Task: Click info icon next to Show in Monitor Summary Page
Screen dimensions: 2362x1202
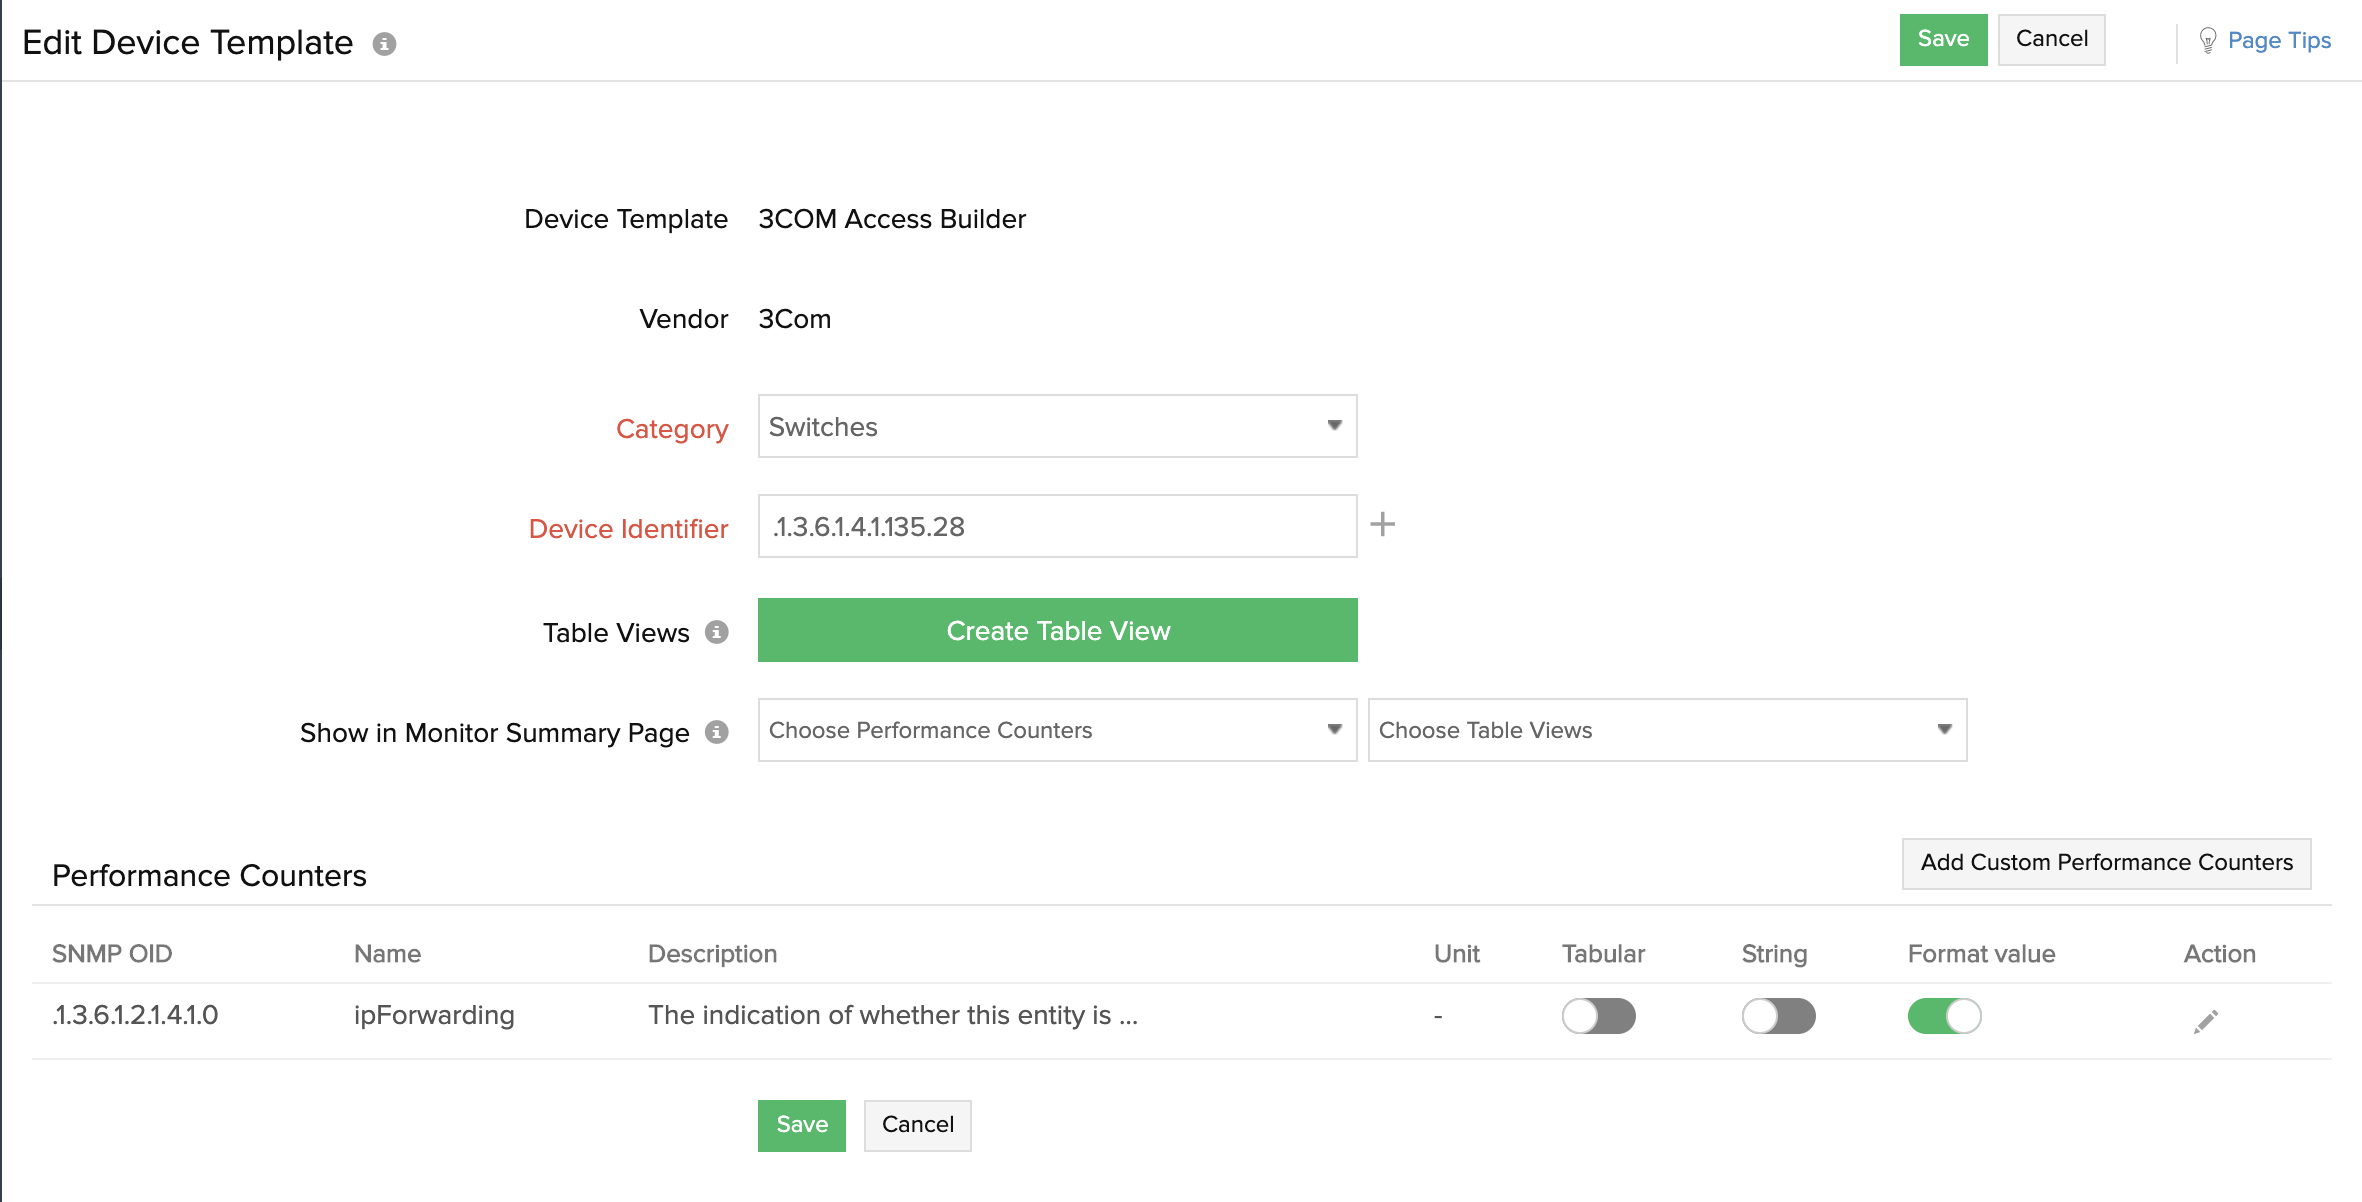Action: pyautogui.click(x=716, y=732)
